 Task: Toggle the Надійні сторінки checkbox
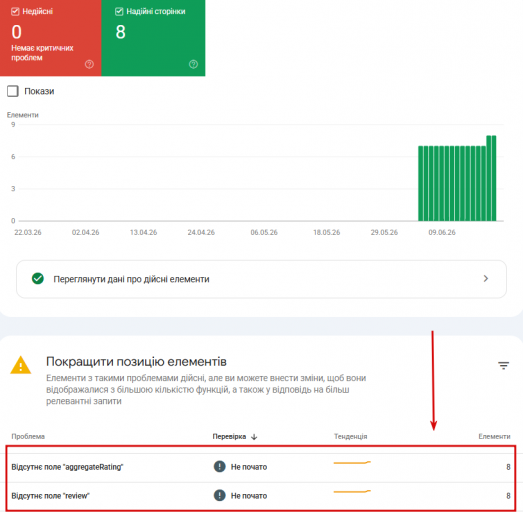pos(119,12)
